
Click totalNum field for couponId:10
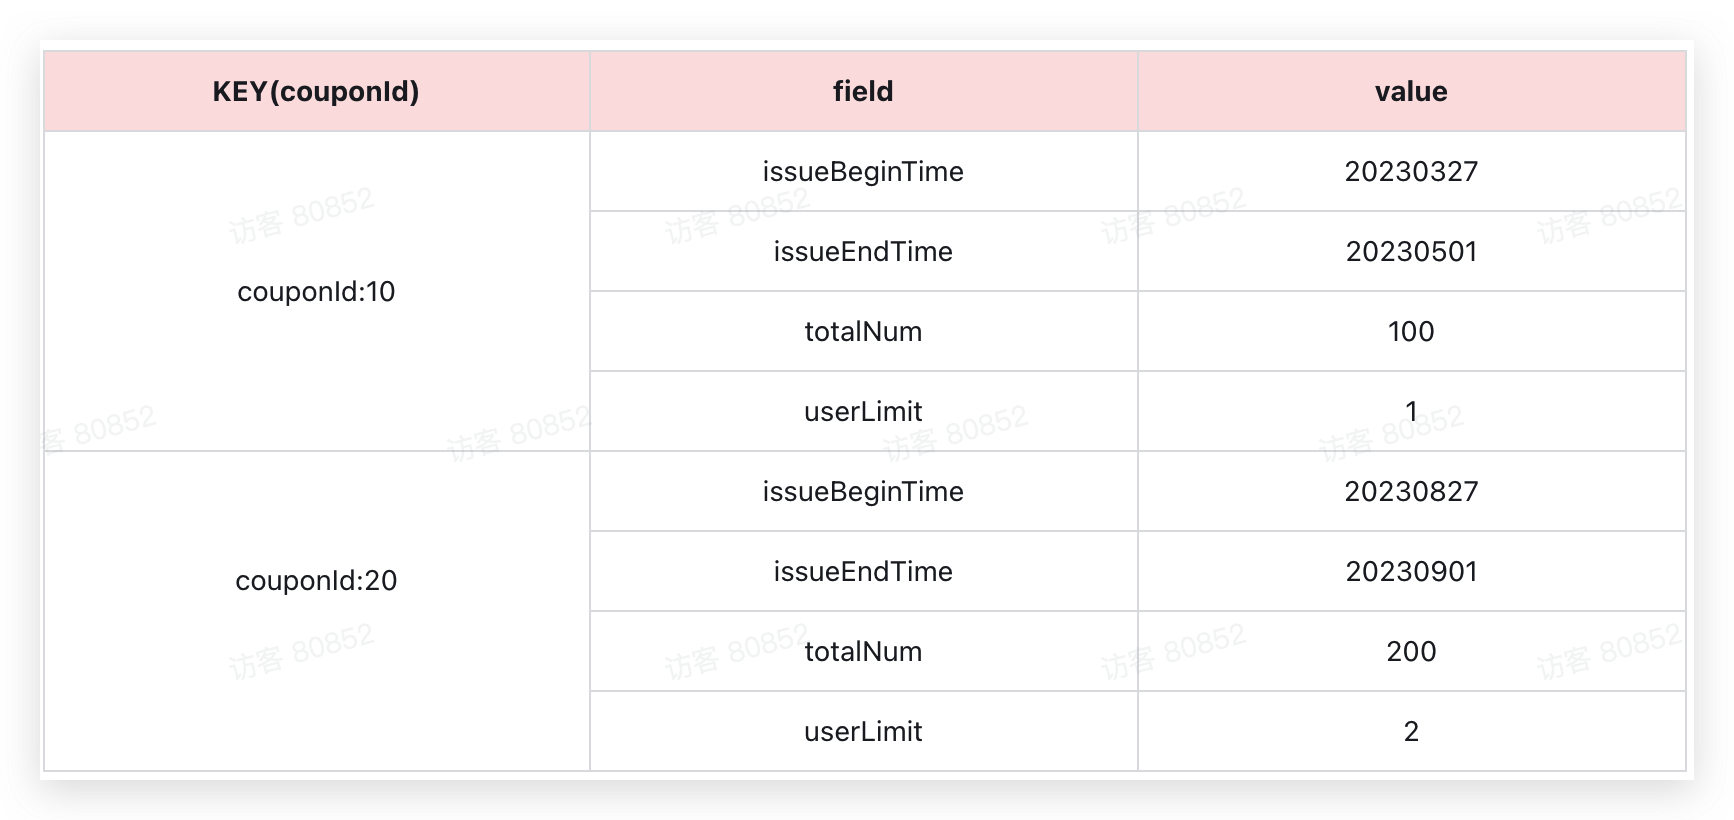(863, 332)
